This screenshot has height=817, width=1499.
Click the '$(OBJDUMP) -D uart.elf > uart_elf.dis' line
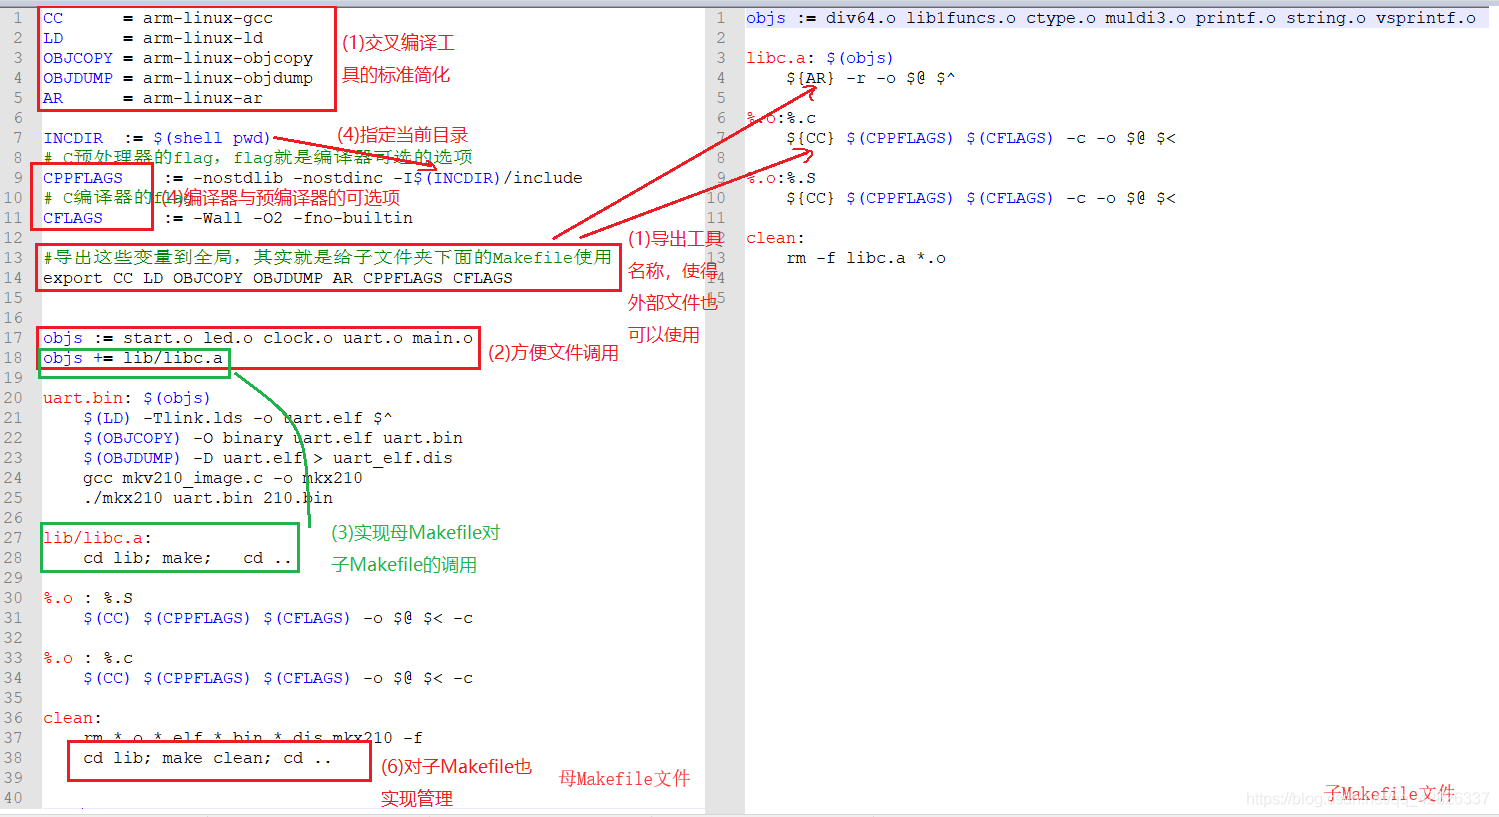coord(268,458)
